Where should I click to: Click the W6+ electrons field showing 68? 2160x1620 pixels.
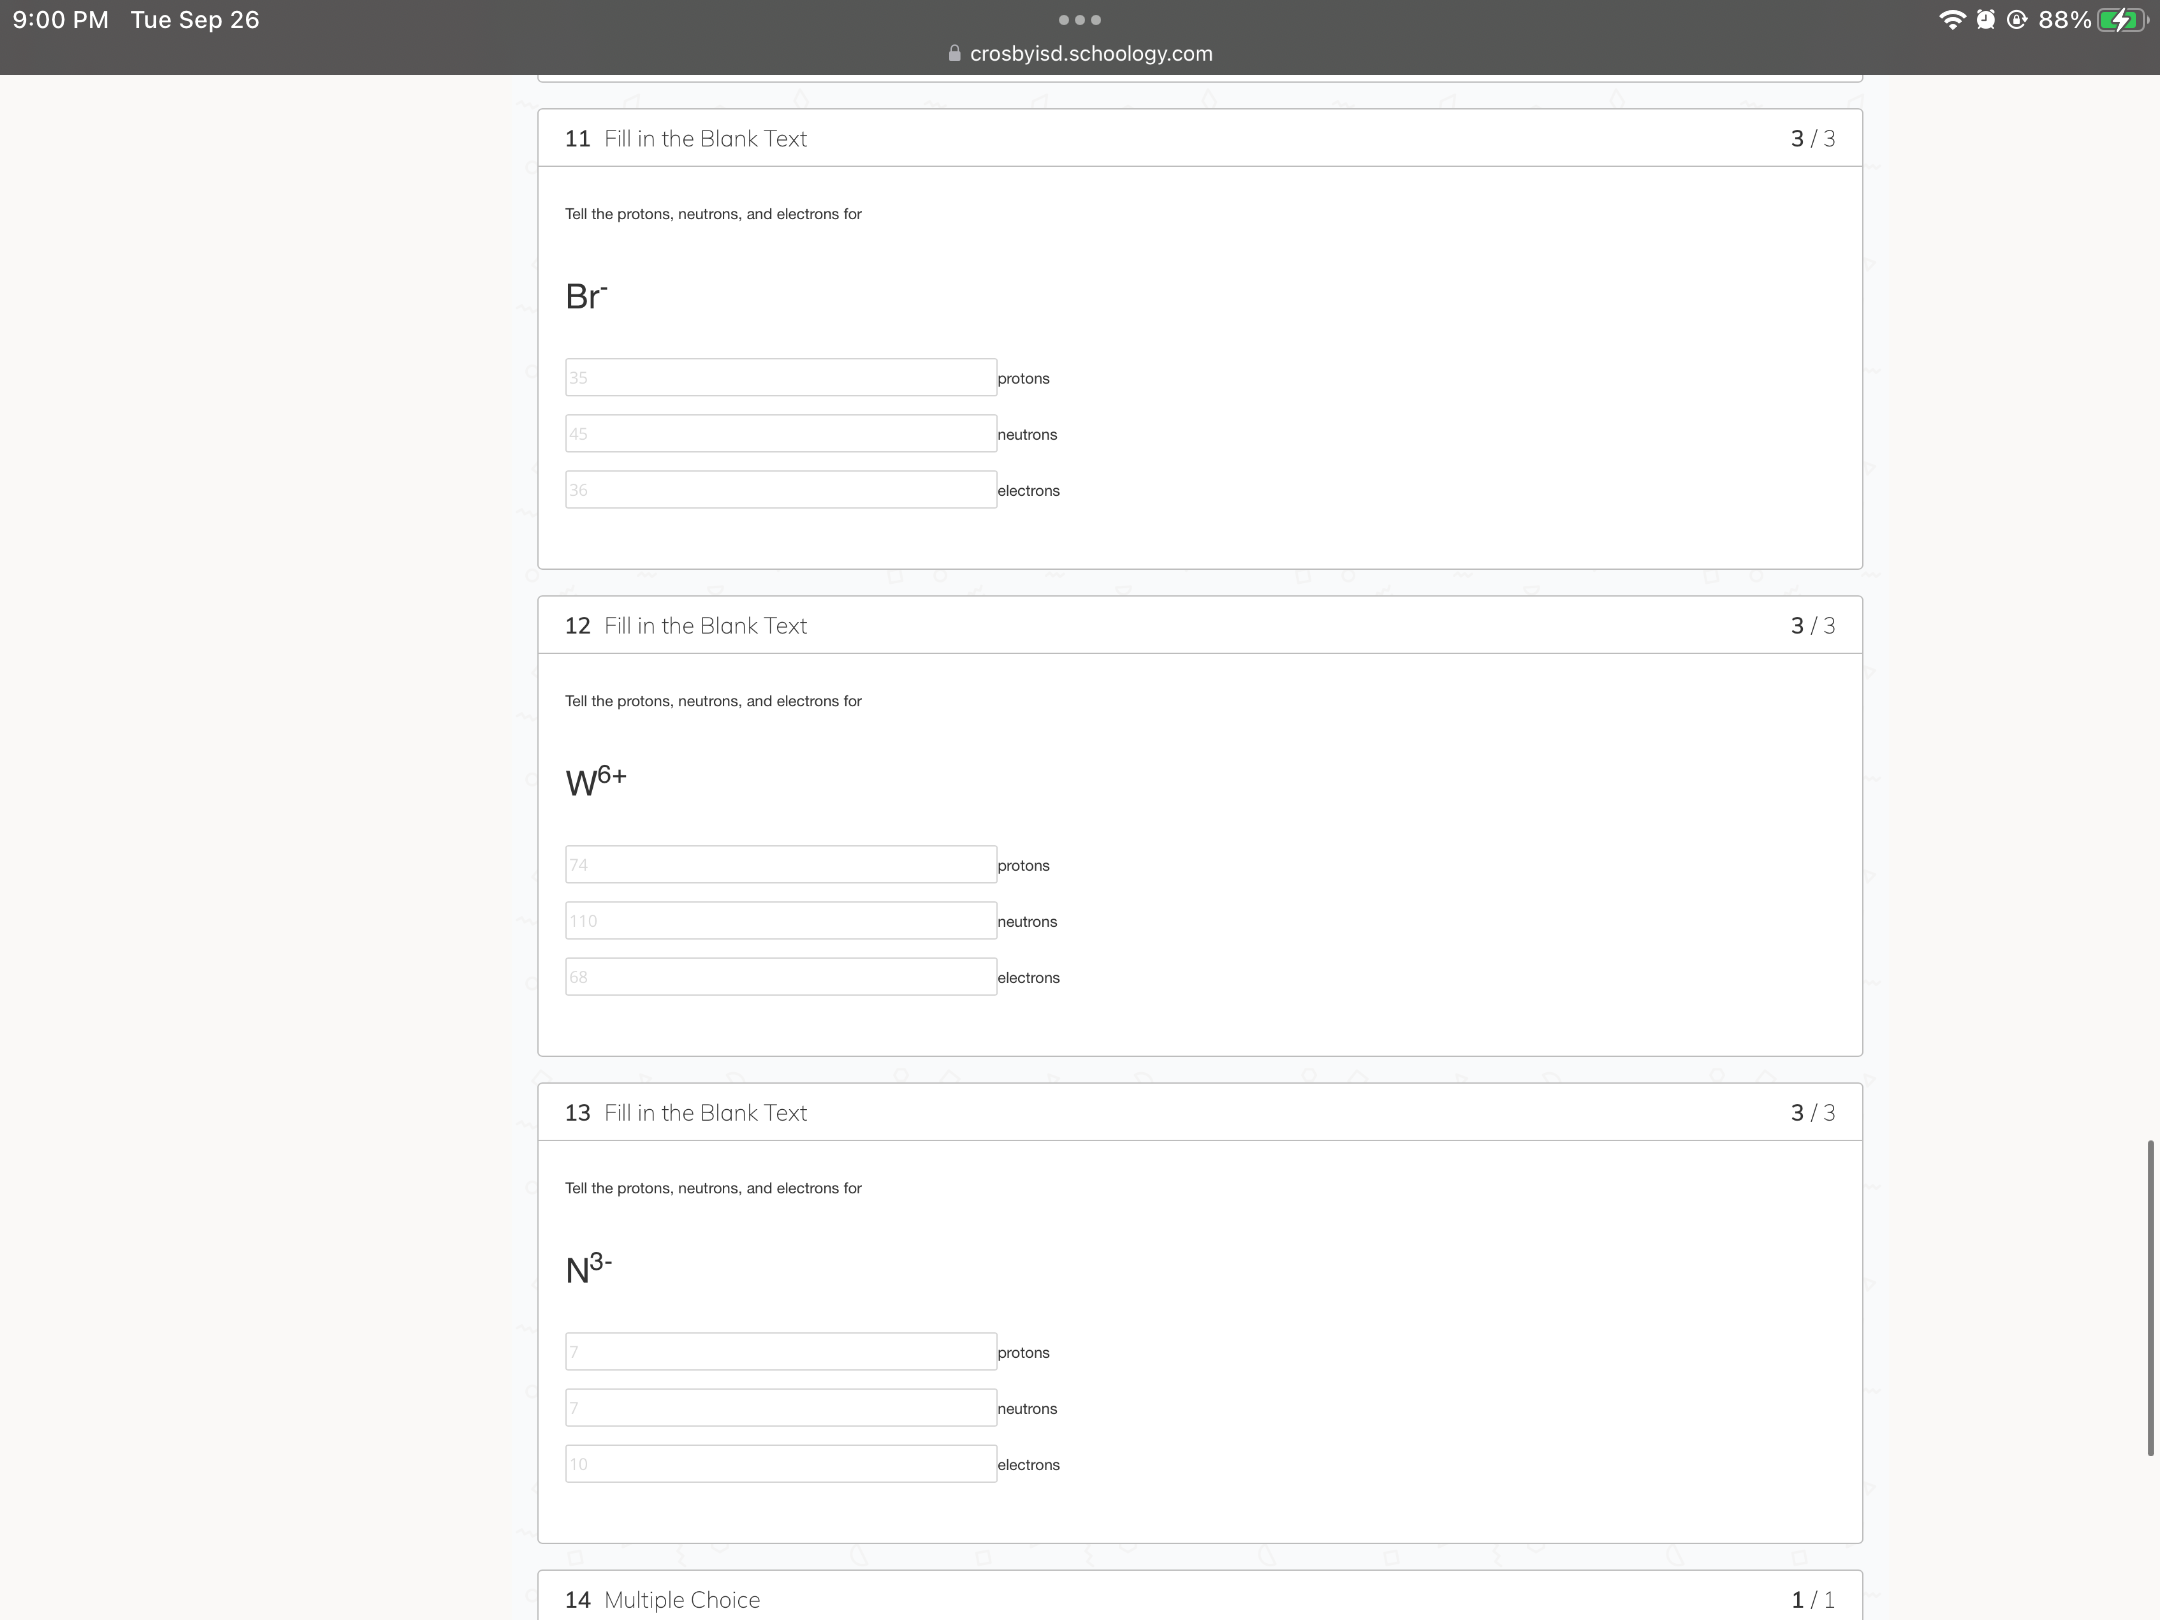point(781,976)
